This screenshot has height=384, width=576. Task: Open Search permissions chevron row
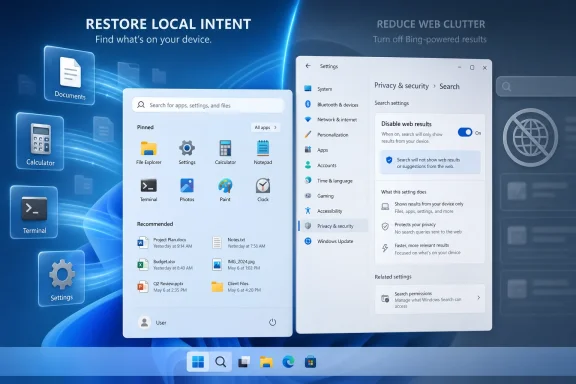pyautogui.click(x=430, y=298)
